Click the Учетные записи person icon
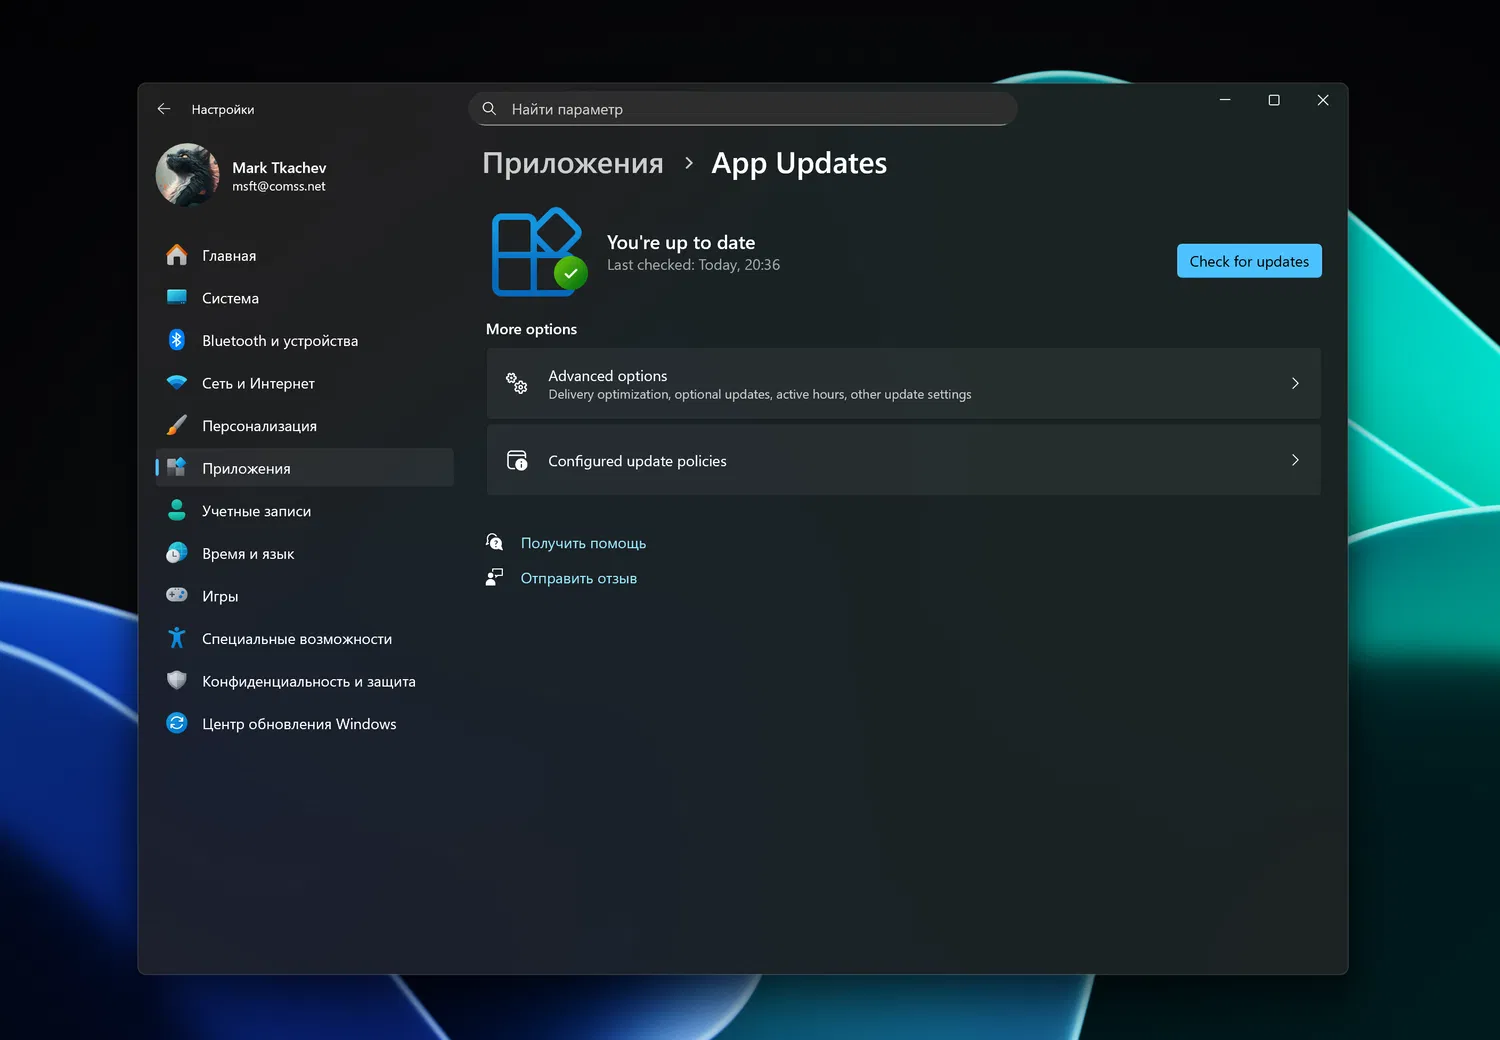Viewport: 1500px width, 1040px height. click(177, 510)
